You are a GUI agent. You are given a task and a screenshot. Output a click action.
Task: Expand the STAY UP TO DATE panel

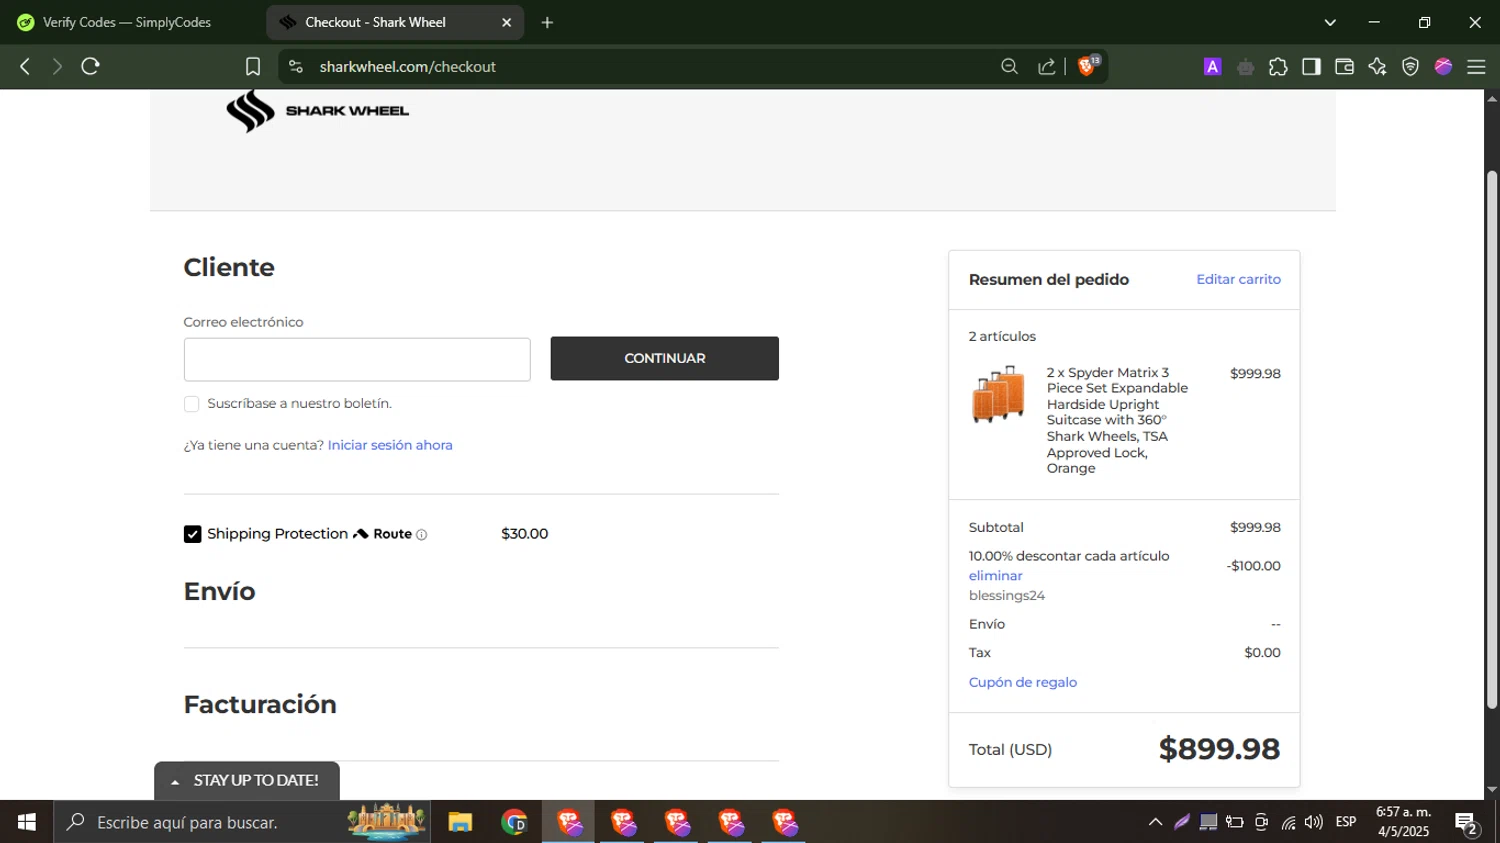(x=247, y=781)
